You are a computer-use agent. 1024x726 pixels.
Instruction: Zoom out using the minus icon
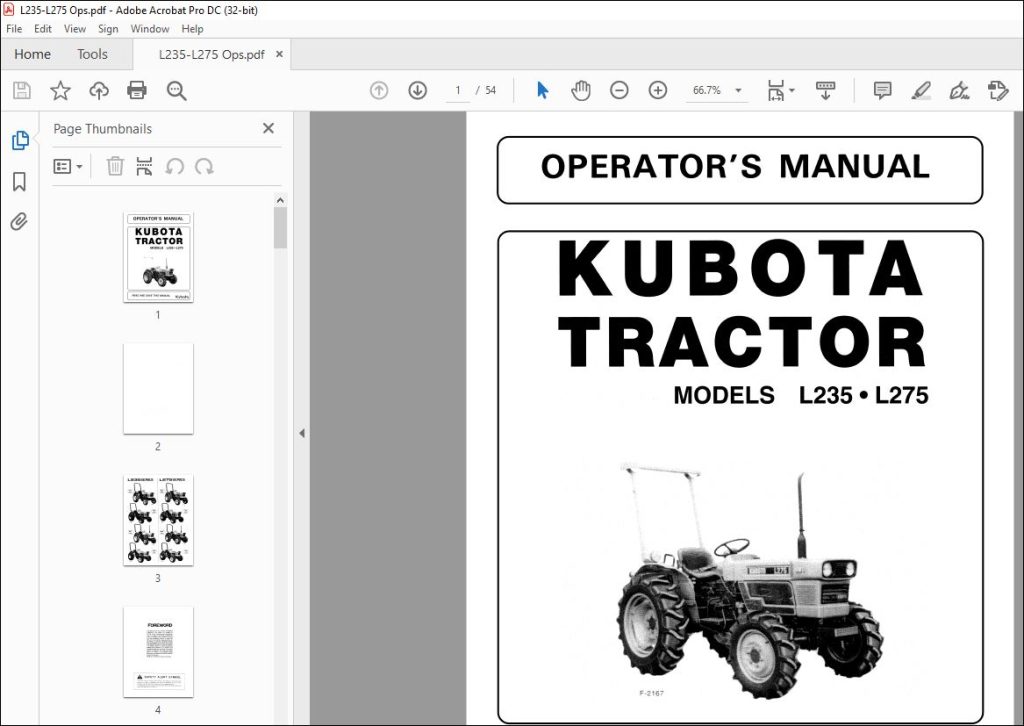(619, 90)
